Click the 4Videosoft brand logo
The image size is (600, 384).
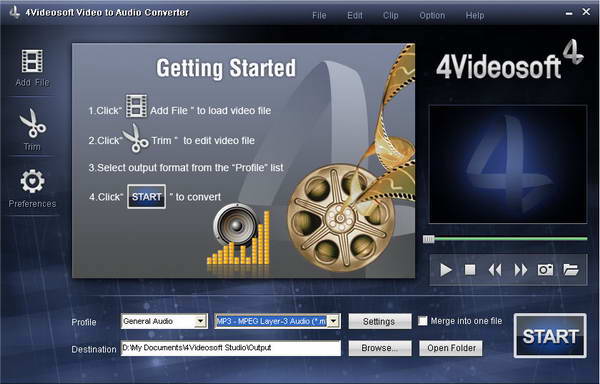coord(510,60)
